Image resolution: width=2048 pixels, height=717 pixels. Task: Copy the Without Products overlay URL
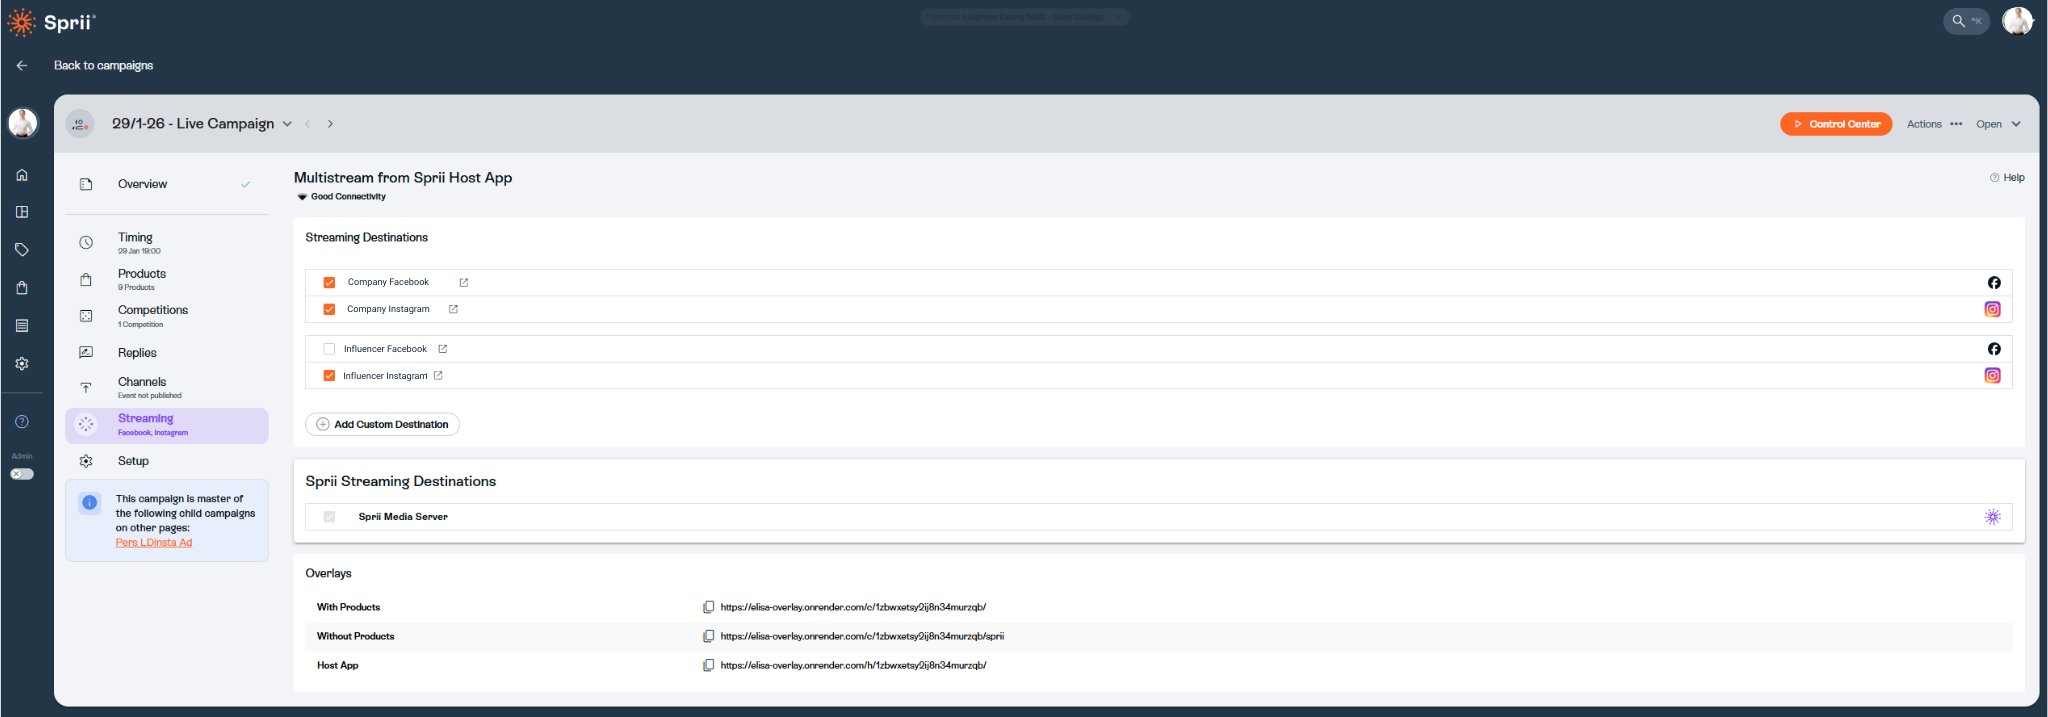[x=708, y=636]
